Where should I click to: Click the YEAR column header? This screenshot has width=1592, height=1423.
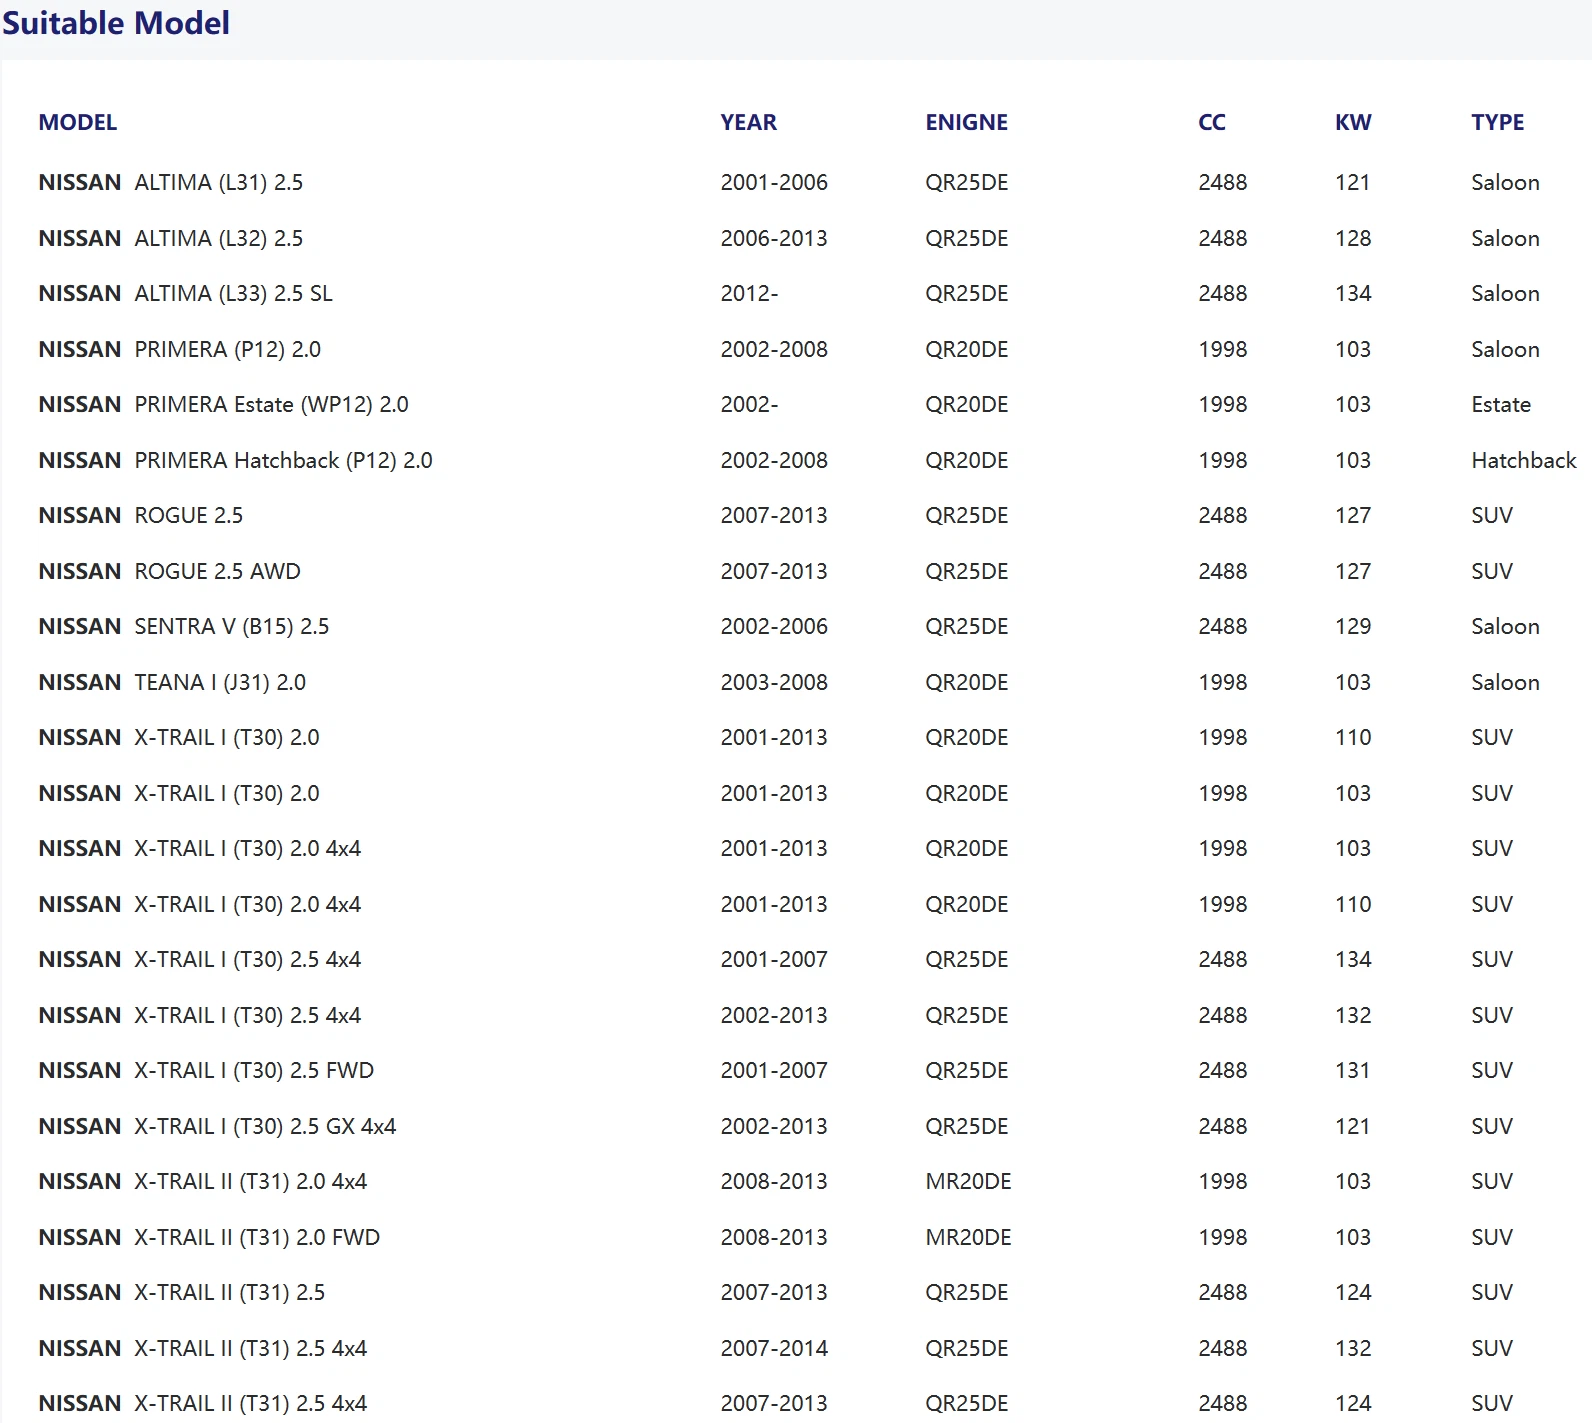pyautogui.click(x=748, y=122)
